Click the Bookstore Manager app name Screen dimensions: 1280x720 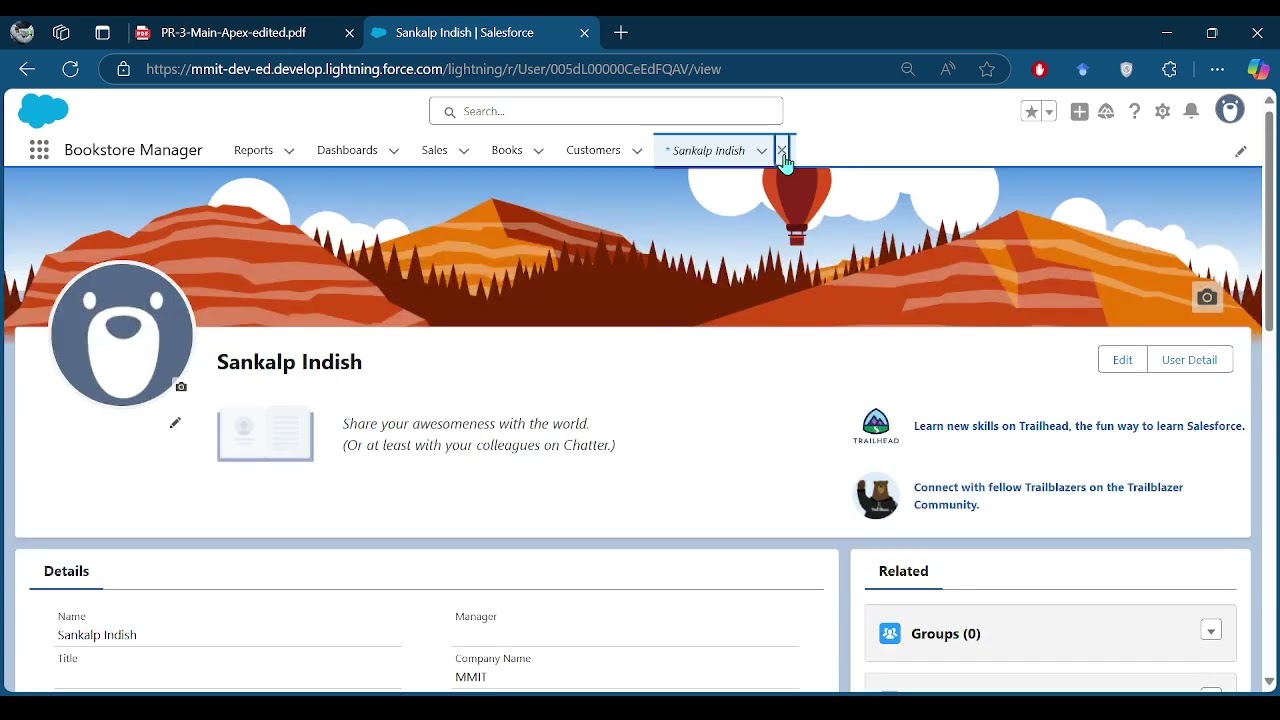[133, 150]
